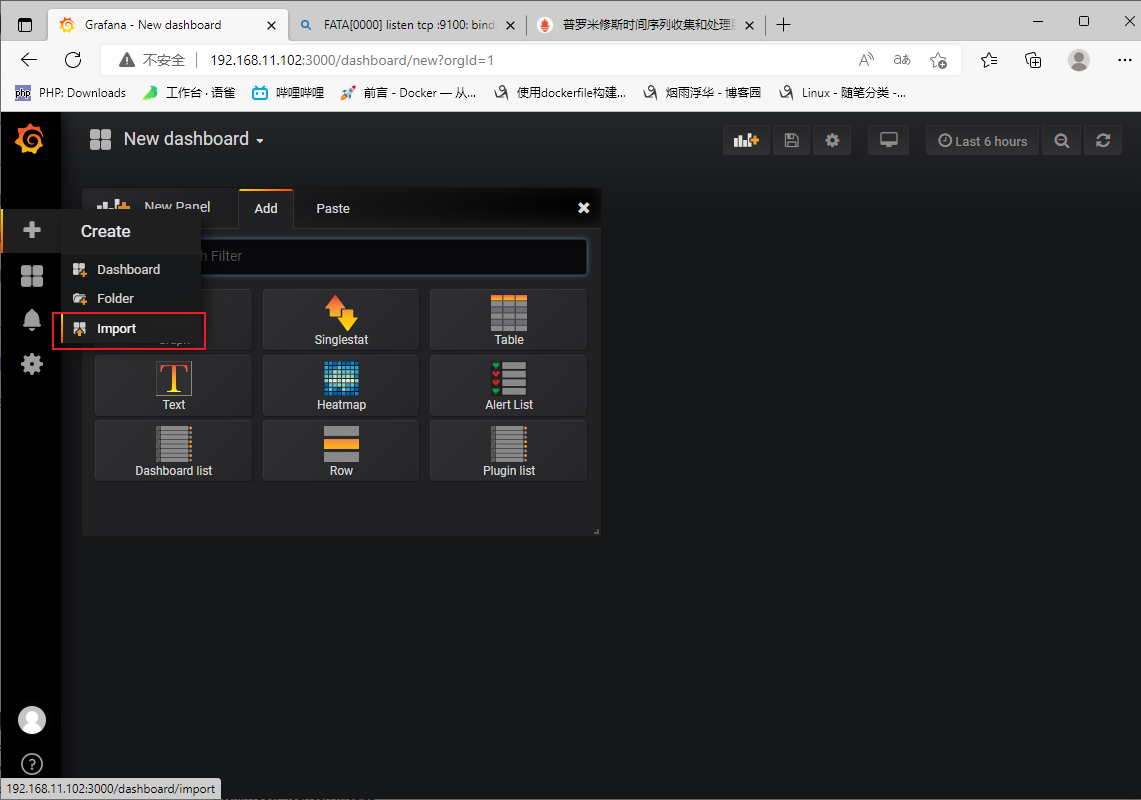1141x800 pixels.
Task: Add a Row panel
Action: [341, 451]
